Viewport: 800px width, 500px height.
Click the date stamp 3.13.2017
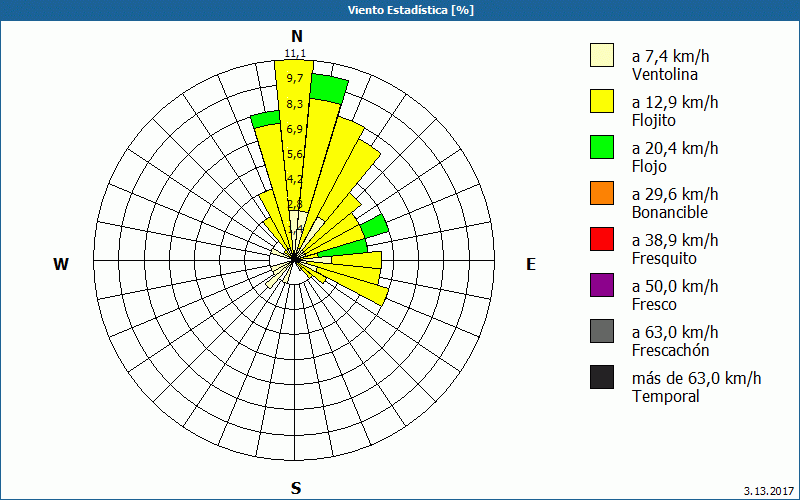coord(769,491)
